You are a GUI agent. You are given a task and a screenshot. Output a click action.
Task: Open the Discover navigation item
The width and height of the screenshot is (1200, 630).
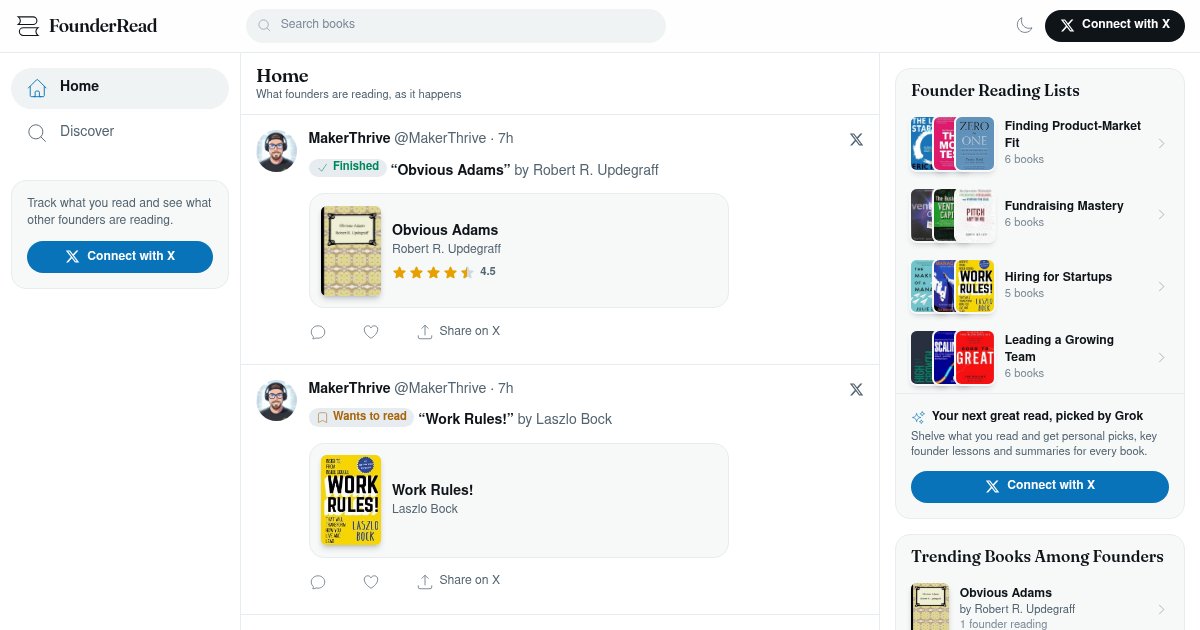coord(120,132)
